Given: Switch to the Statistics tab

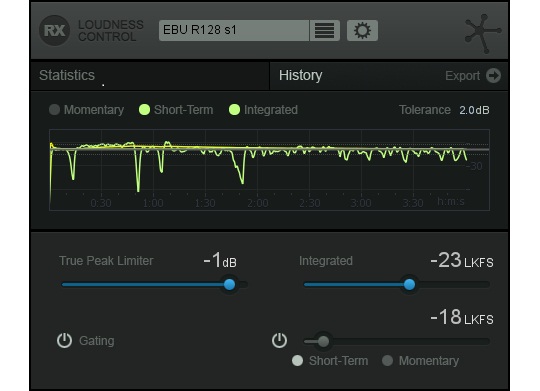Looking at the screenshot, I should 67,75.
